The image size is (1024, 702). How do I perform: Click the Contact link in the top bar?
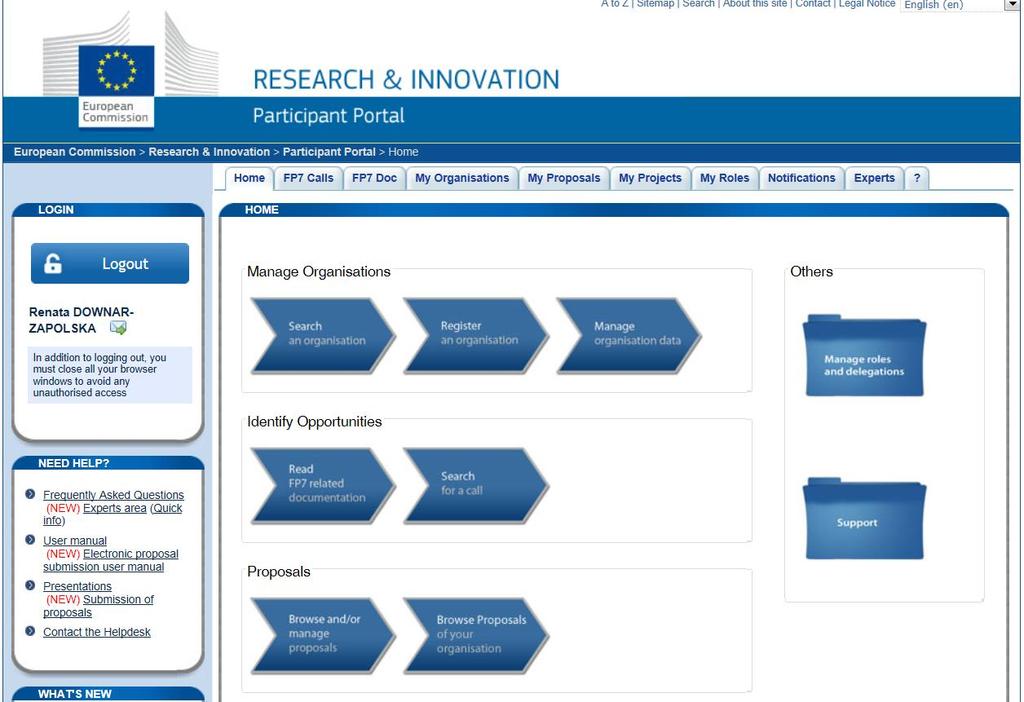[813, 4]
